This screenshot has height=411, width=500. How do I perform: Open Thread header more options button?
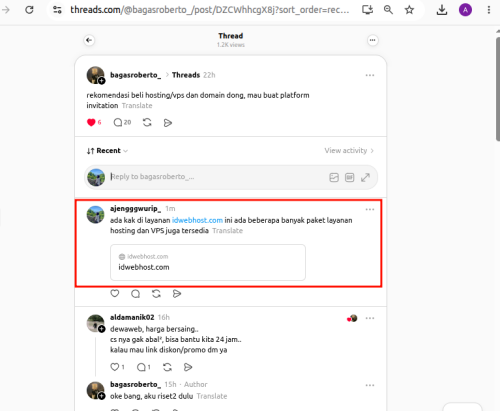372,40
